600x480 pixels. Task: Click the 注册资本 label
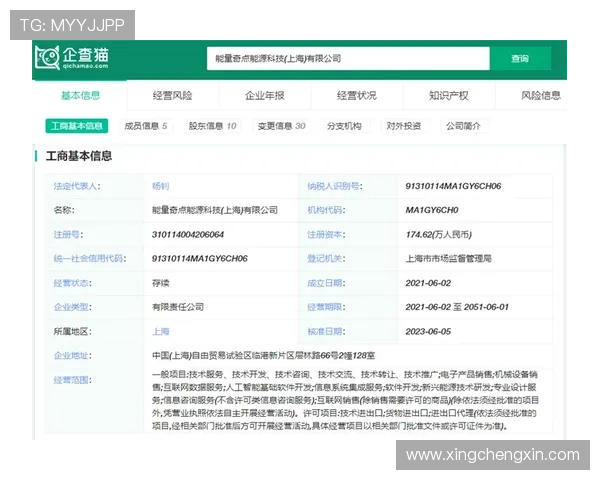(326, 234)
